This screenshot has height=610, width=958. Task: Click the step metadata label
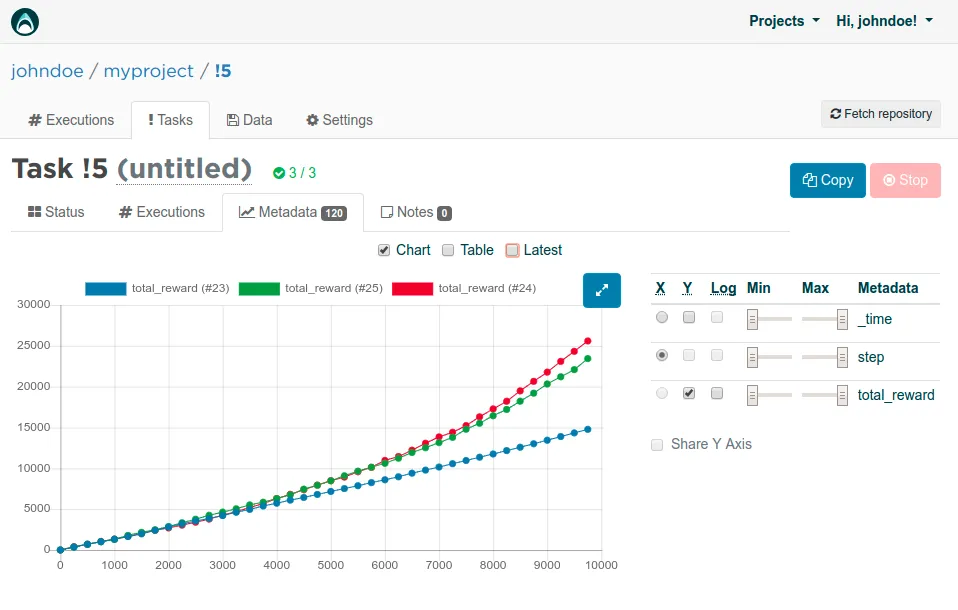(x=871, y=357)
